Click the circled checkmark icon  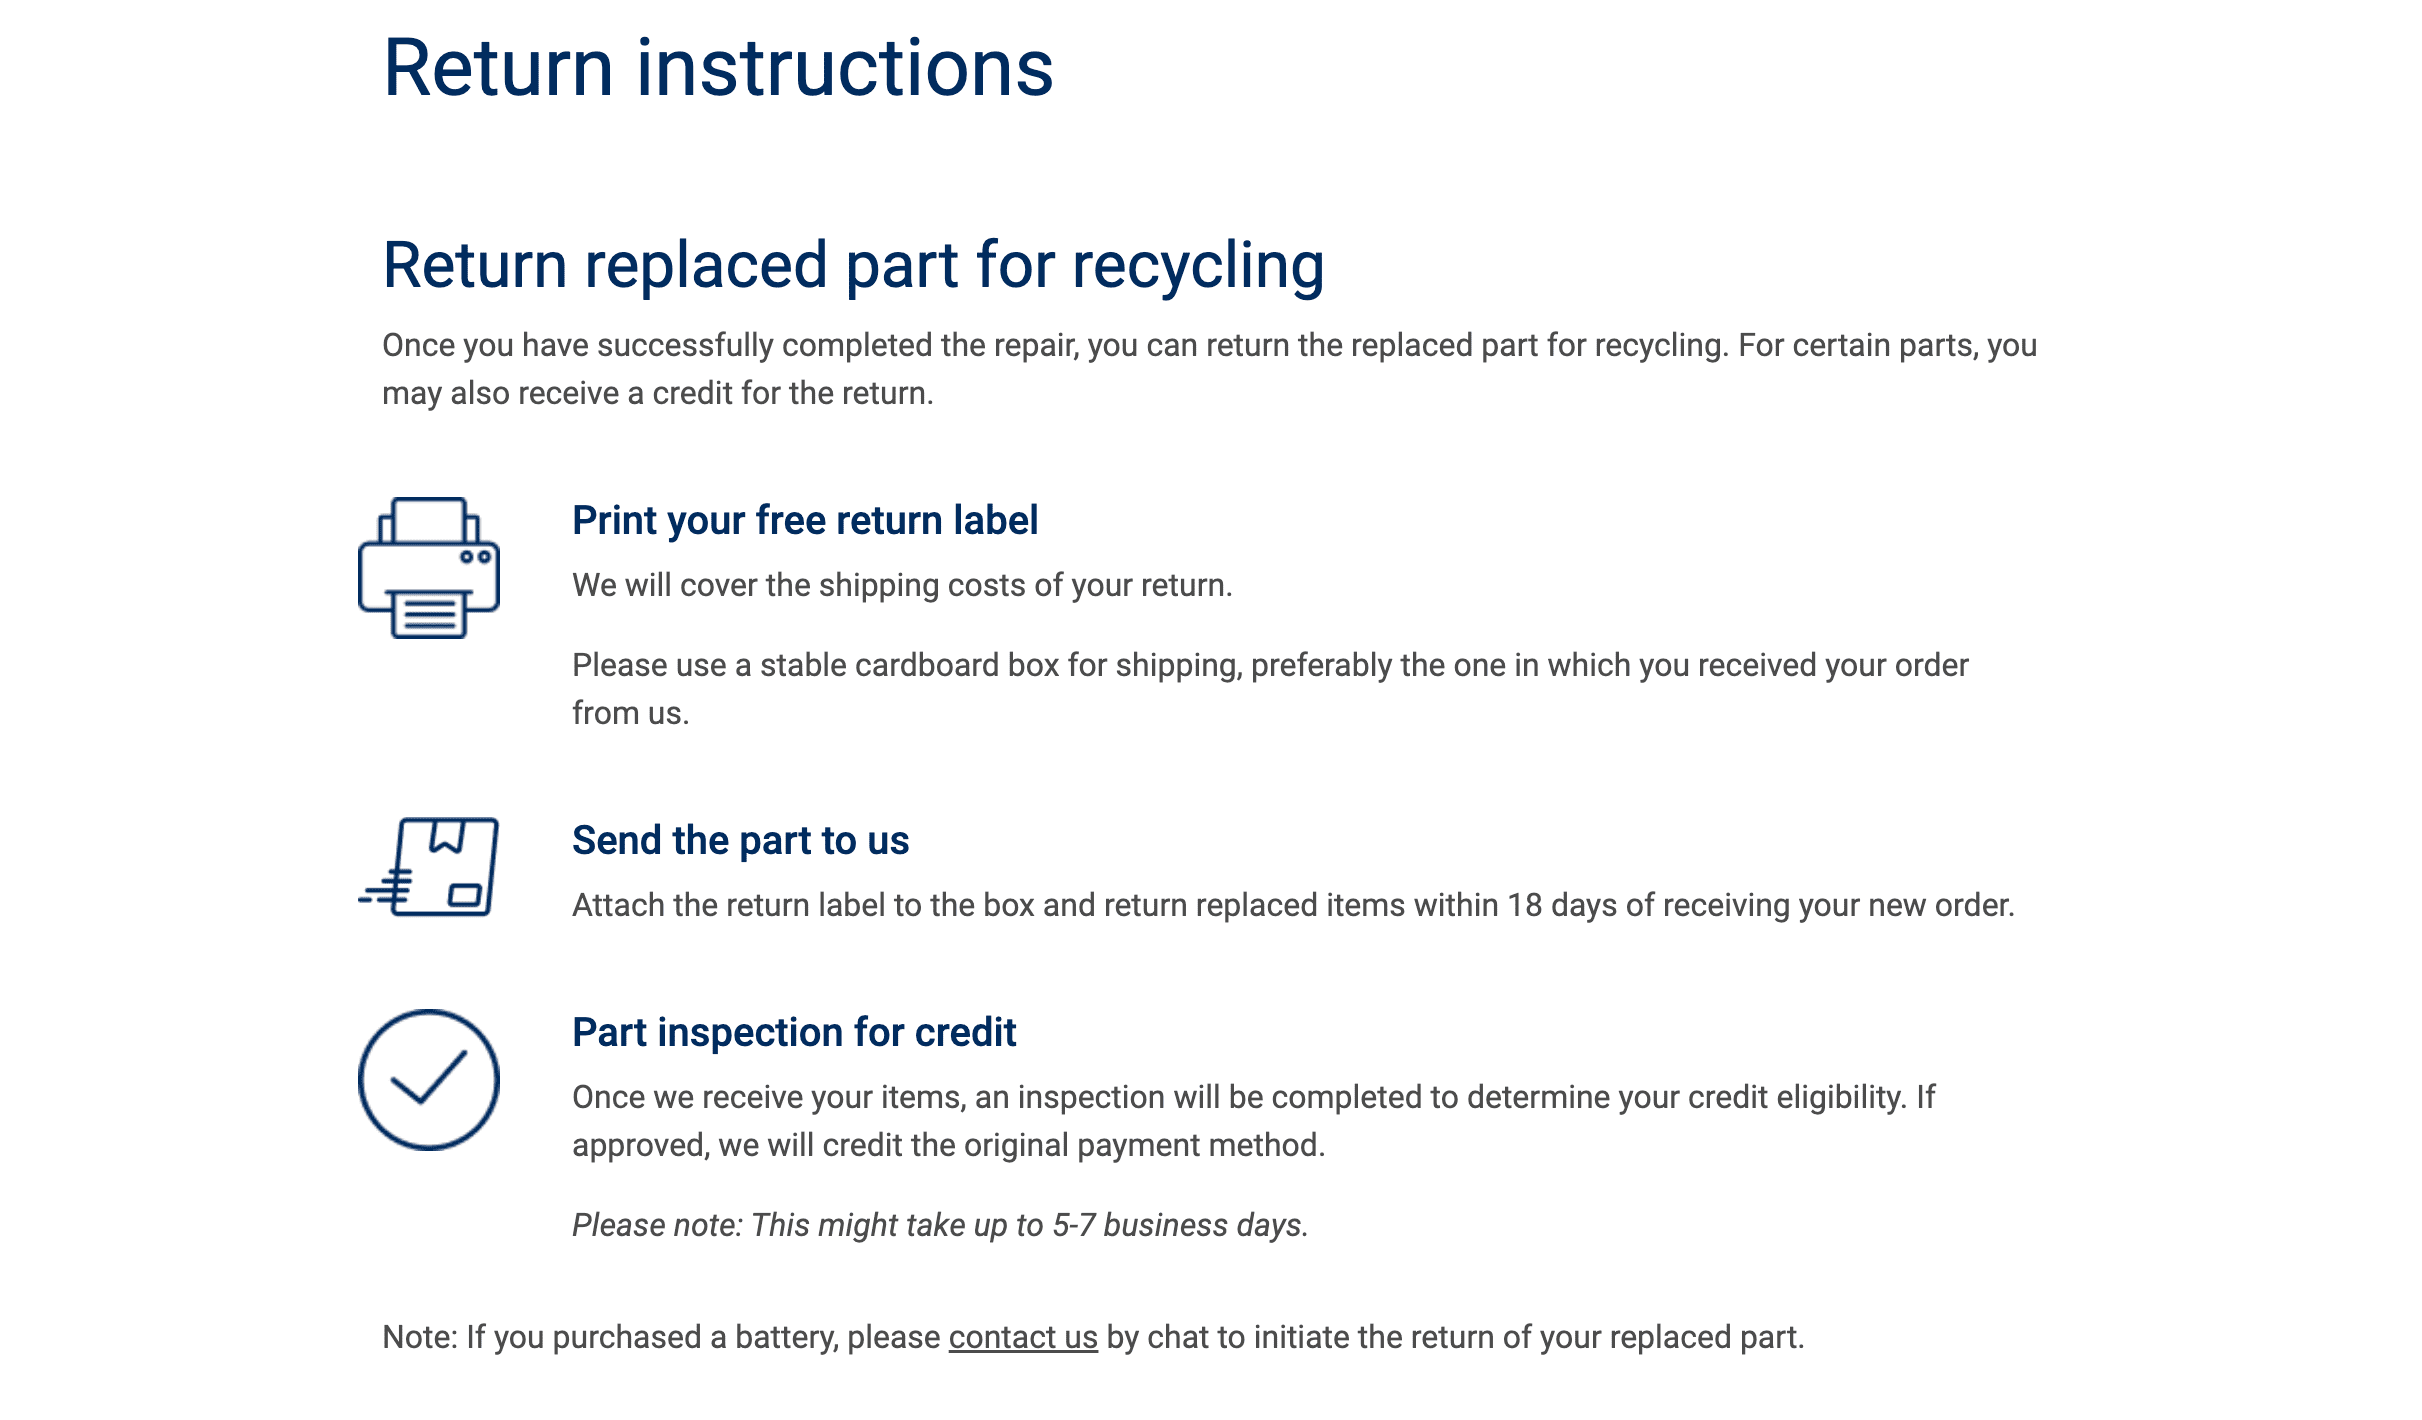428,1079
